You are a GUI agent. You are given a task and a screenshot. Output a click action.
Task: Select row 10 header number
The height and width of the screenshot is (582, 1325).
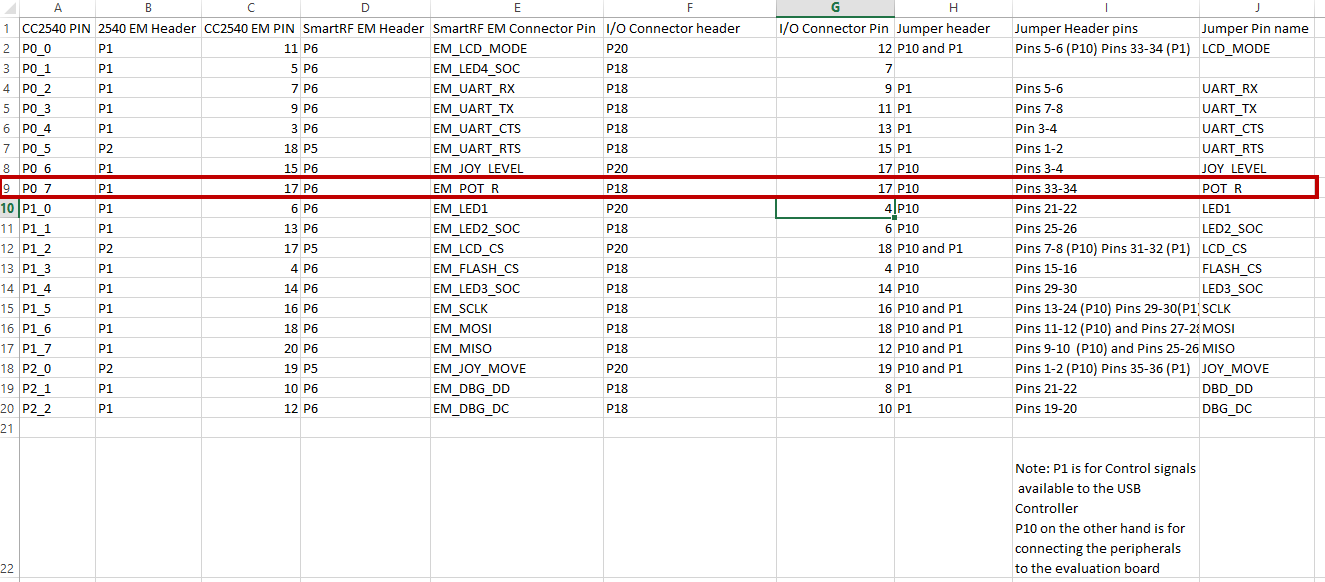(x=9, y=208)
